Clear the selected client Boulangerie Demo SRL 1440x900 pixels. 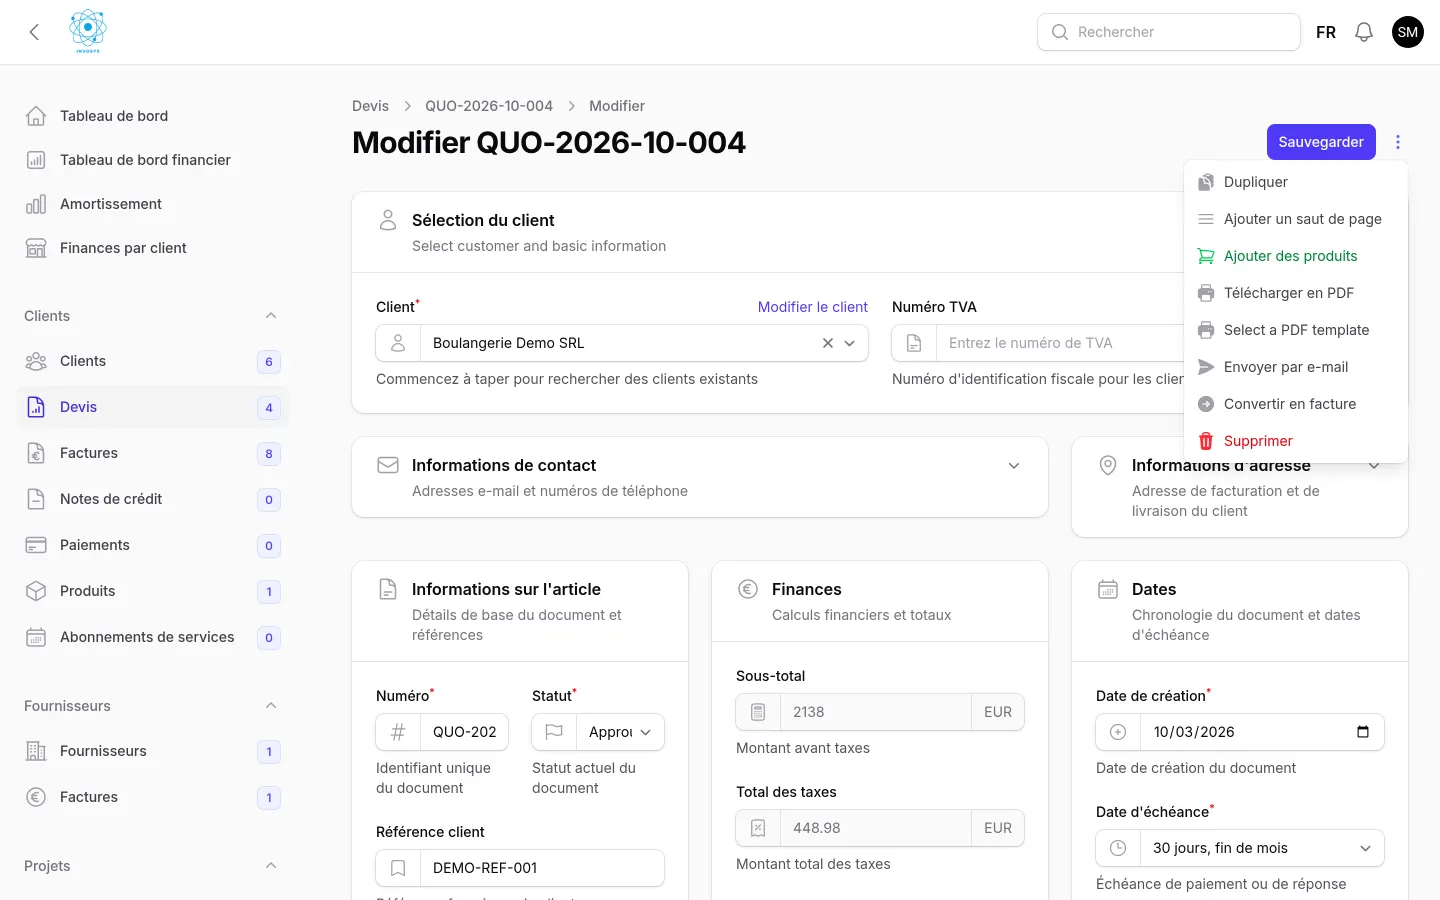pyautogui.click(x=828, y=343)
